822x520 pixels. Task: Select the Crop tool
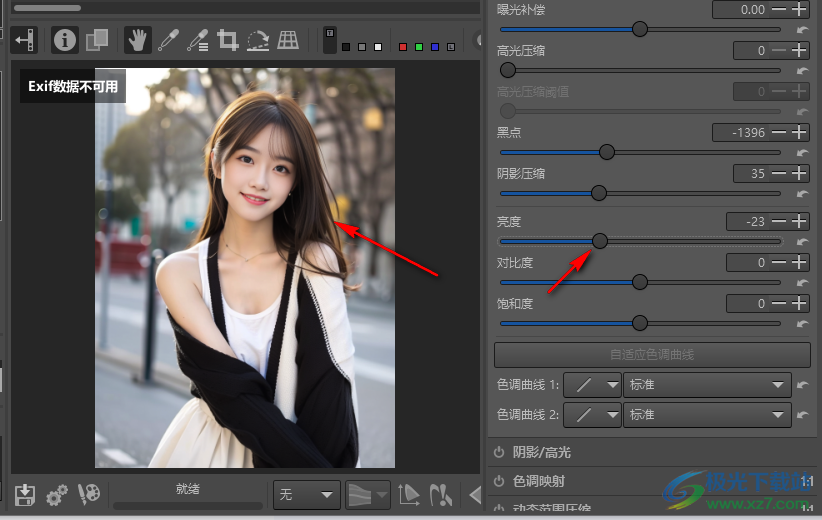228,40
